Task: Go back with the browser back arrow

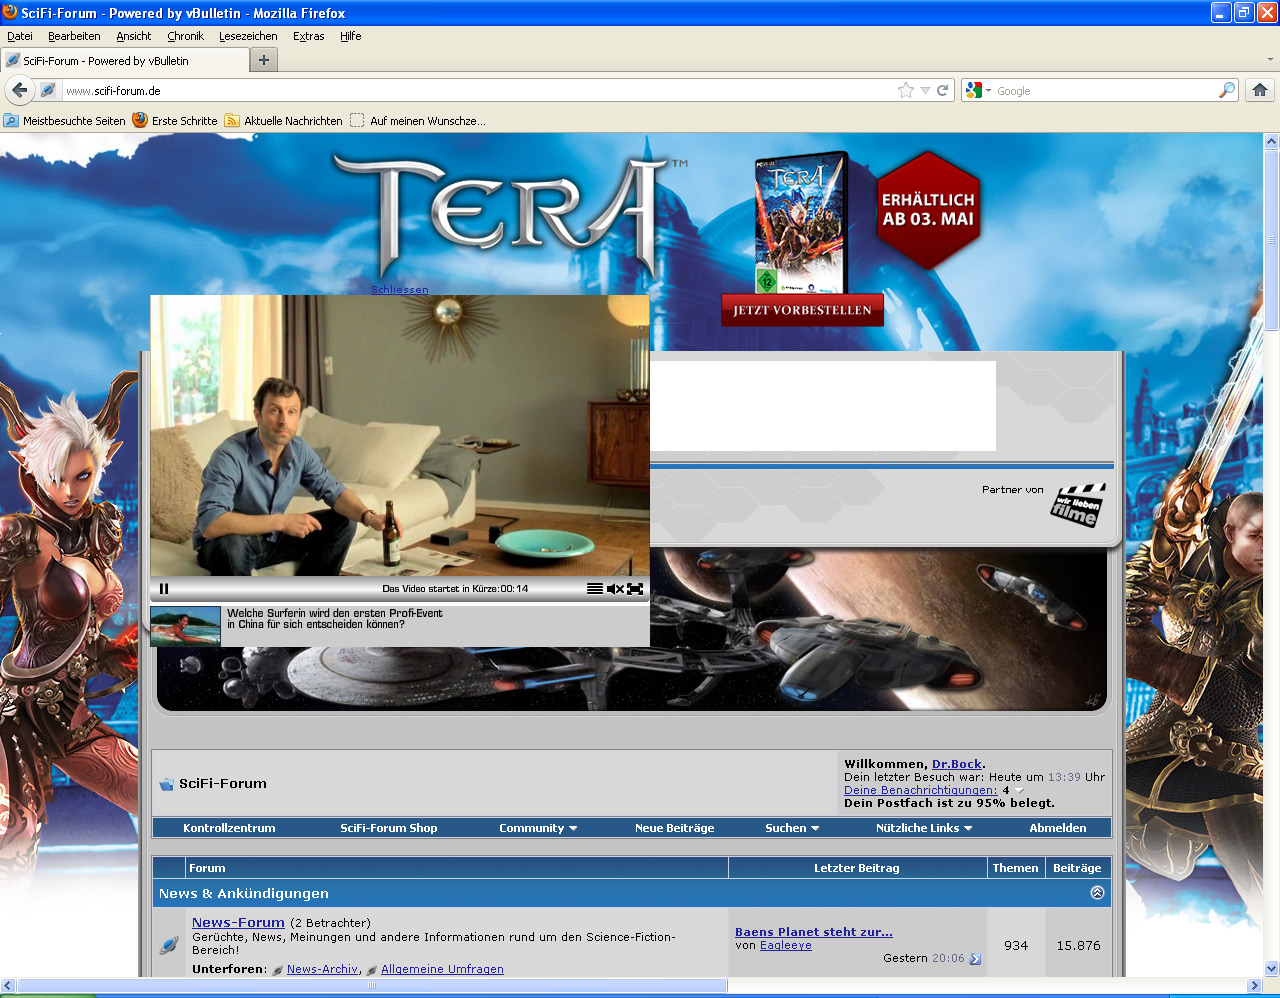Action: (x=19, y=90)
